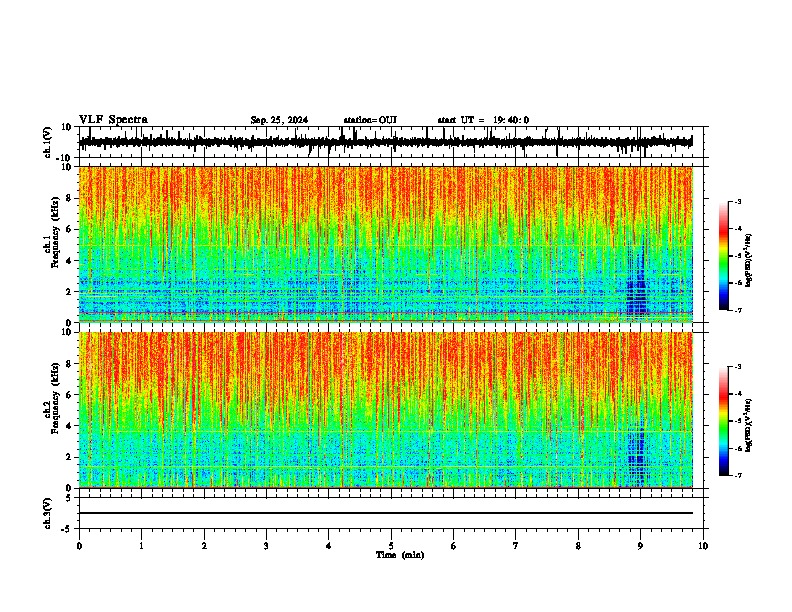The height and width of the screenshot is (612, 792).
Task: Click the "-7" label on ch.2 color bar
Action: 738,475
